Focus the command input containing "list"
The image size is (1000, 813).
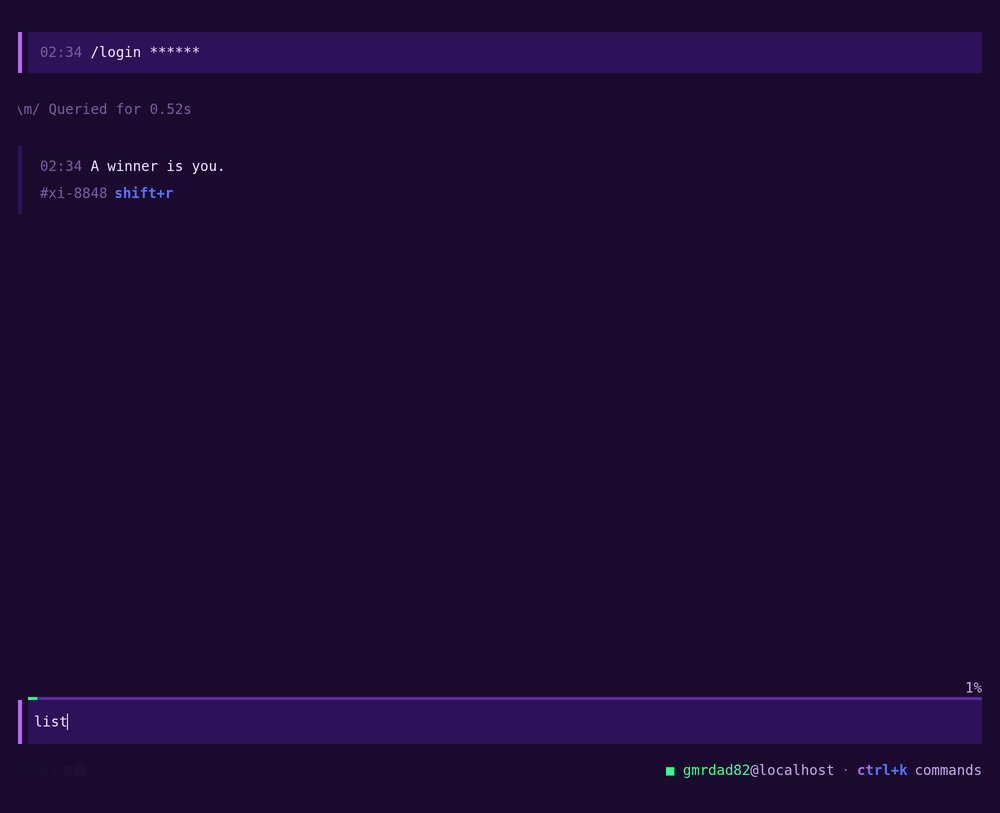(504, 722)
